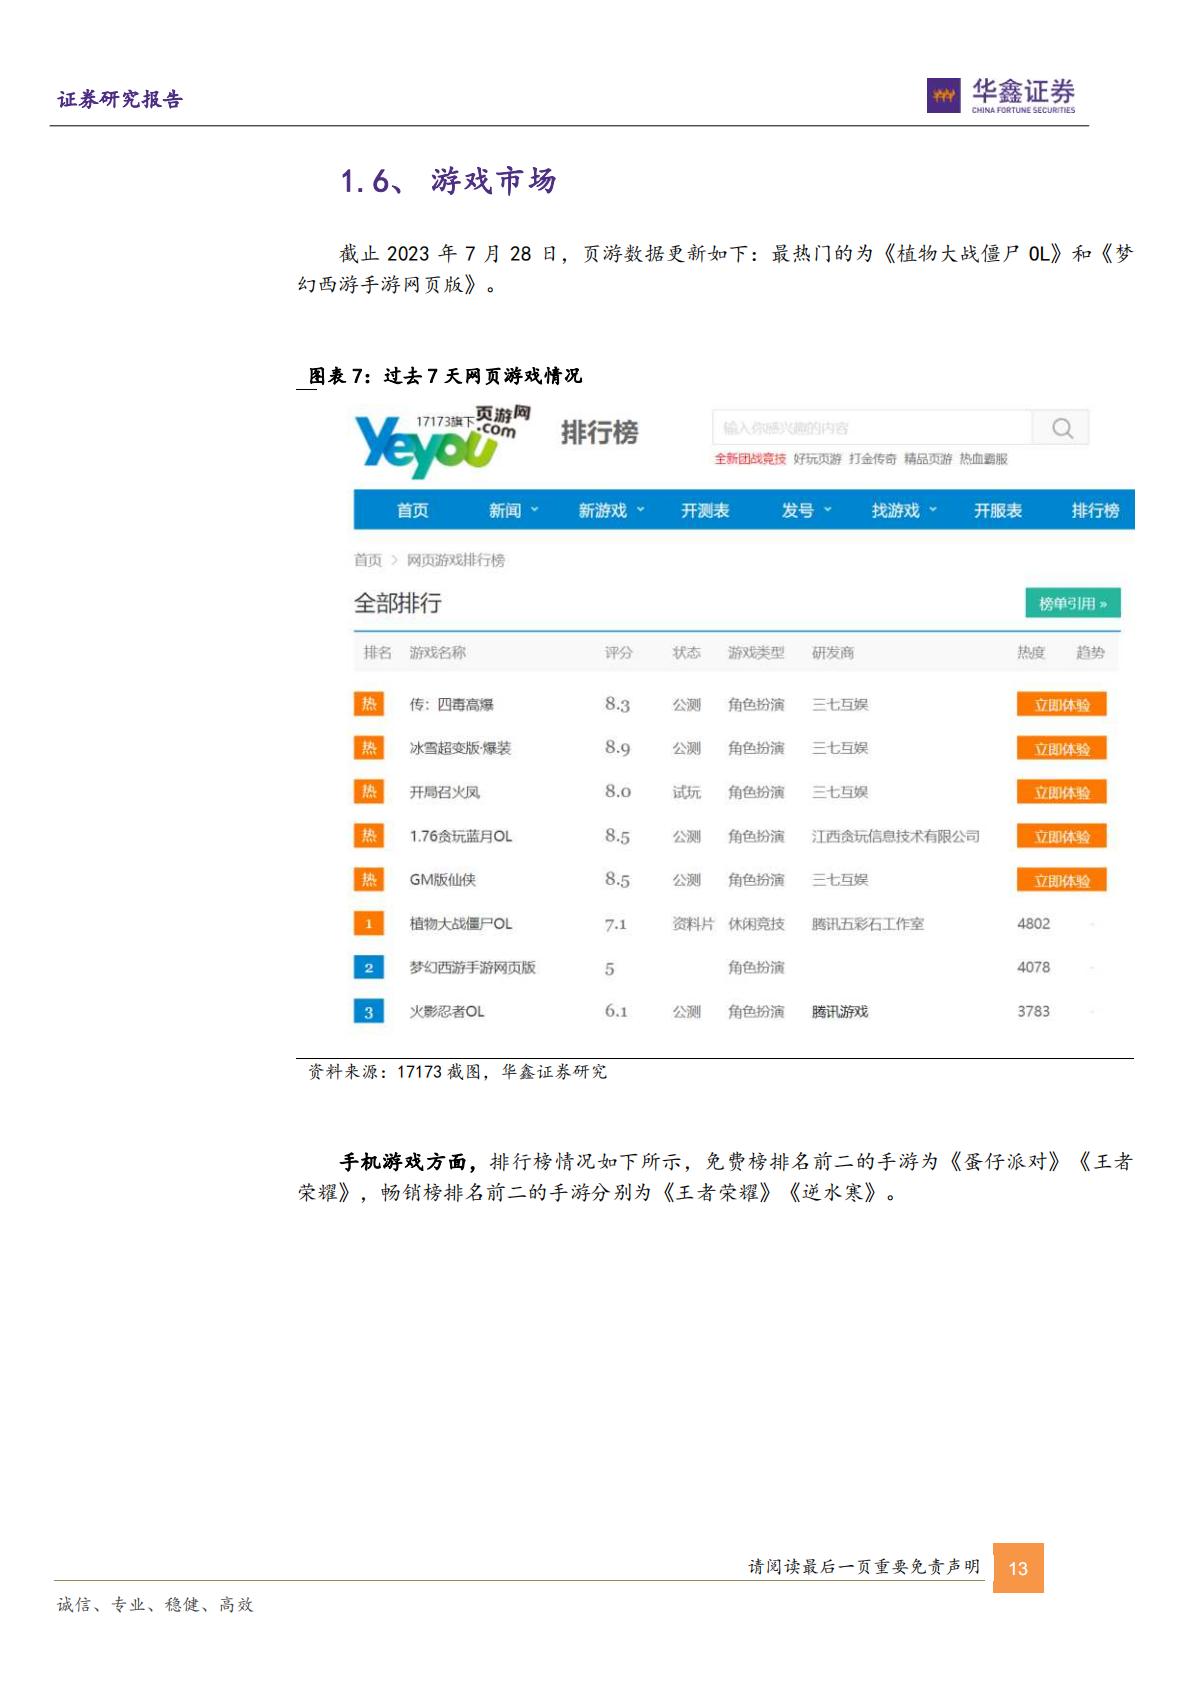This screenshot has width=1190, height=1683.
Task: Expand the 新游戏 dropdown menu
Action: pyautogui.click(x=611, y=511)
